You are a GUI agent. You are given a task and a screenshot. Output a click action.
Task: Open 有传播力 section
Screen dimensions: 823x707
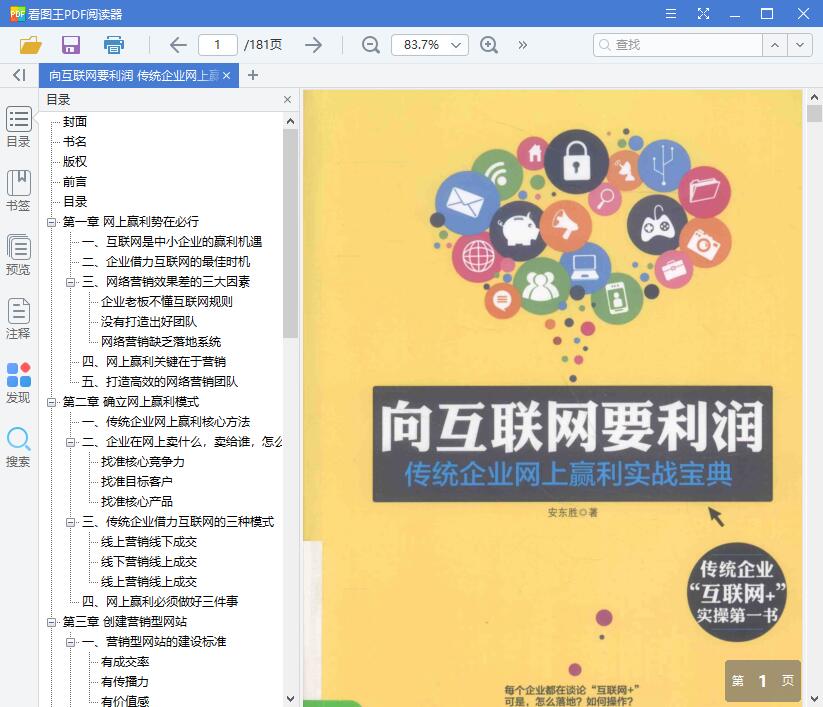(x=125, y=682)
